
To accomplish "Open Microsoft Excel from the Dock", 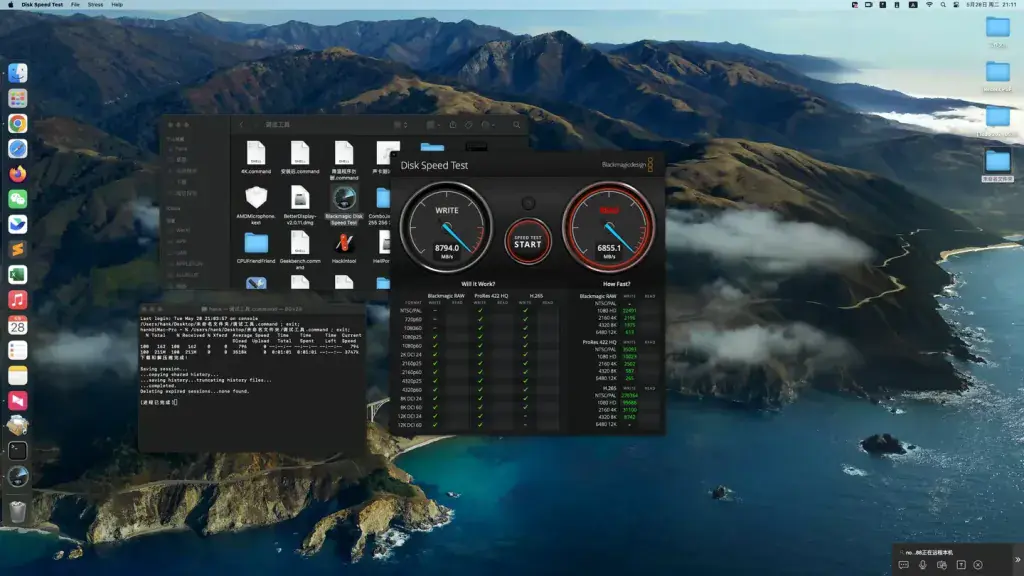I will click(x=18, y=274).
